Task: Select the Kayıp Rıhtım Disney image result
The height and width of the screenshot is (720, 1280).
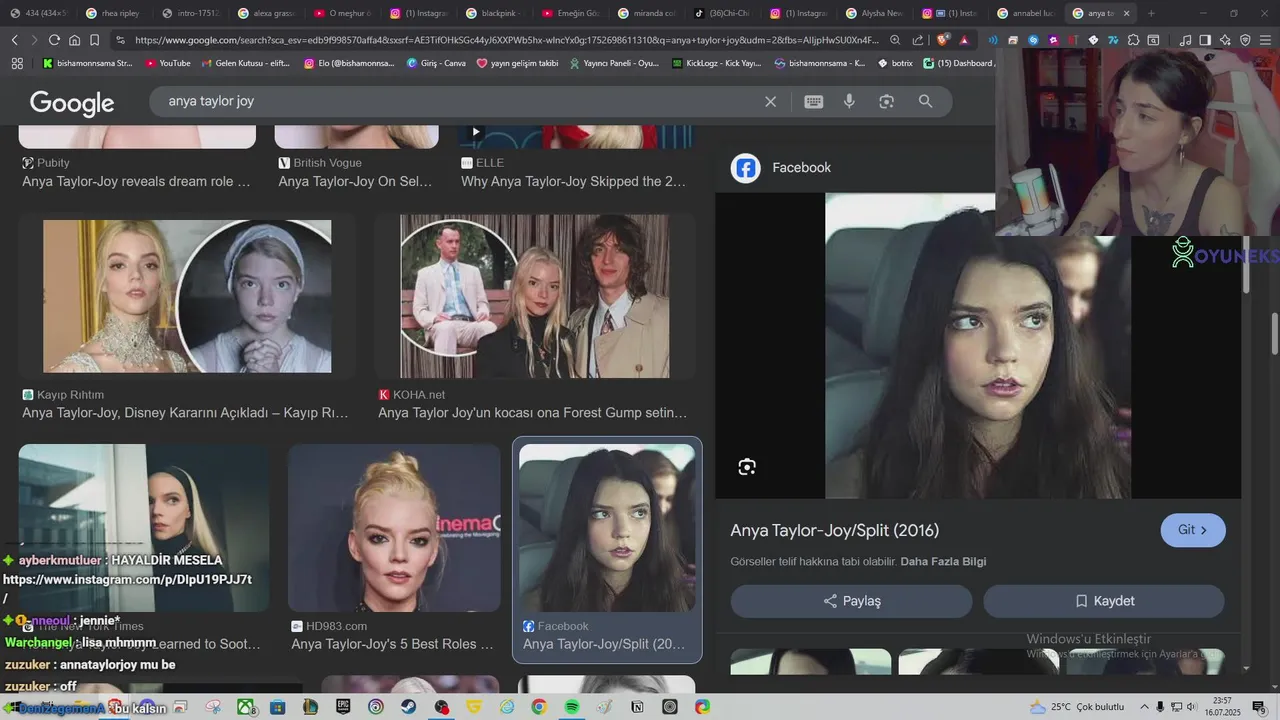Action: click(x=187, y=296)
